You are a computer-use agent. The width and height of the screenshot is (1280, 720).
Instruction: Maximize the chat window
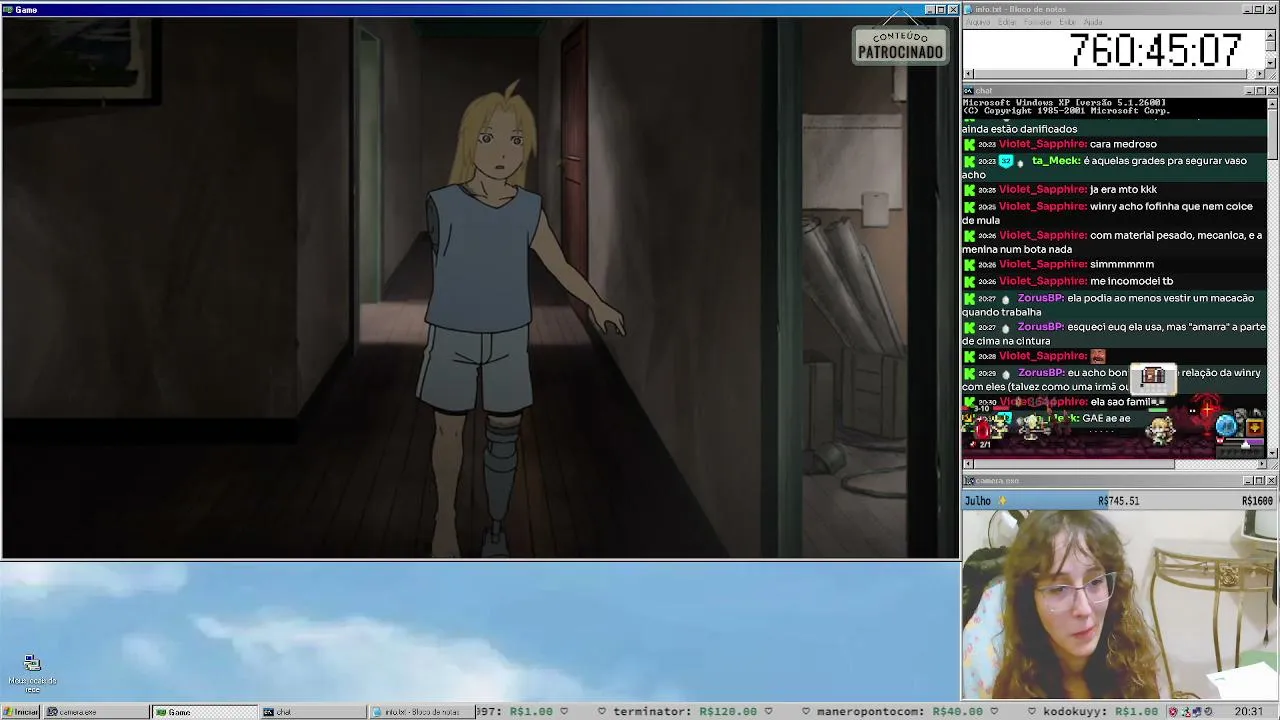tap(1259, 91)
